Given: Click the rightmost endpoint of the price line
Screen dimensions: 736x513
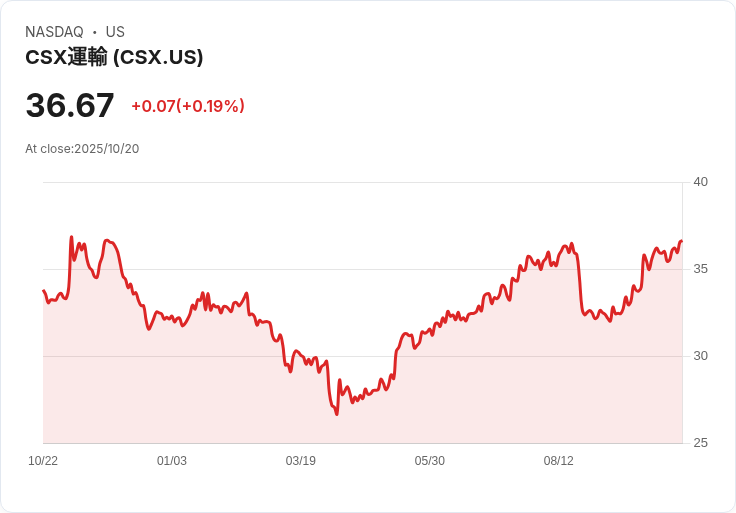Looking at the screenshot, I should point(681,241).
